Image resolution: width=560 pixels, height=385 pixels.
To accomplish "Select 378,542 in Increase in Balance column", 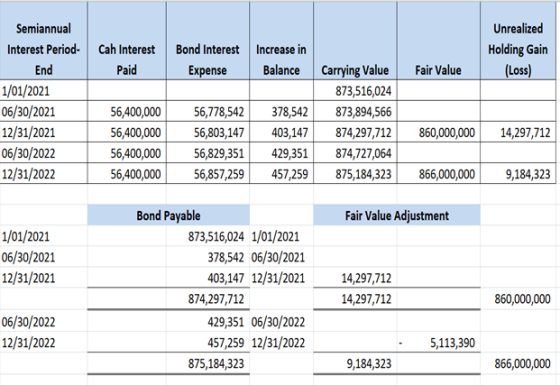I will coord(281,112).
